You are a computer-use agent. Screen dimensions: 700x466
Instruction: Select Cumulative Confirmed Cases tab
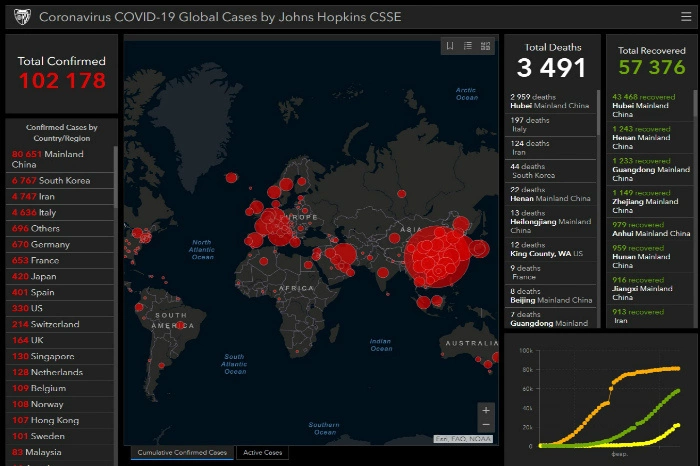pyautogui.click(x=182, y=453)
